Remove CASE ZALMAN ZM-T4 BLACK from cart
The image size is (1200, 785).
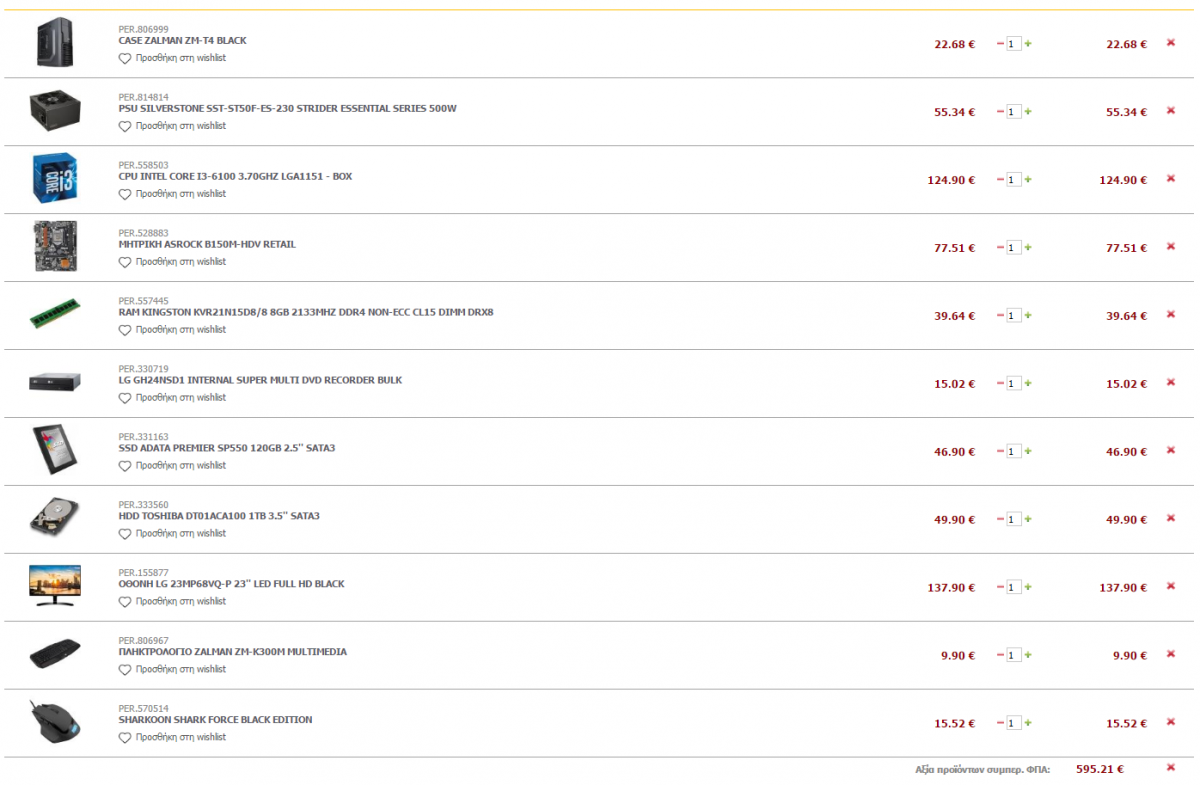pyautogui.click(x=1171, y=43)
